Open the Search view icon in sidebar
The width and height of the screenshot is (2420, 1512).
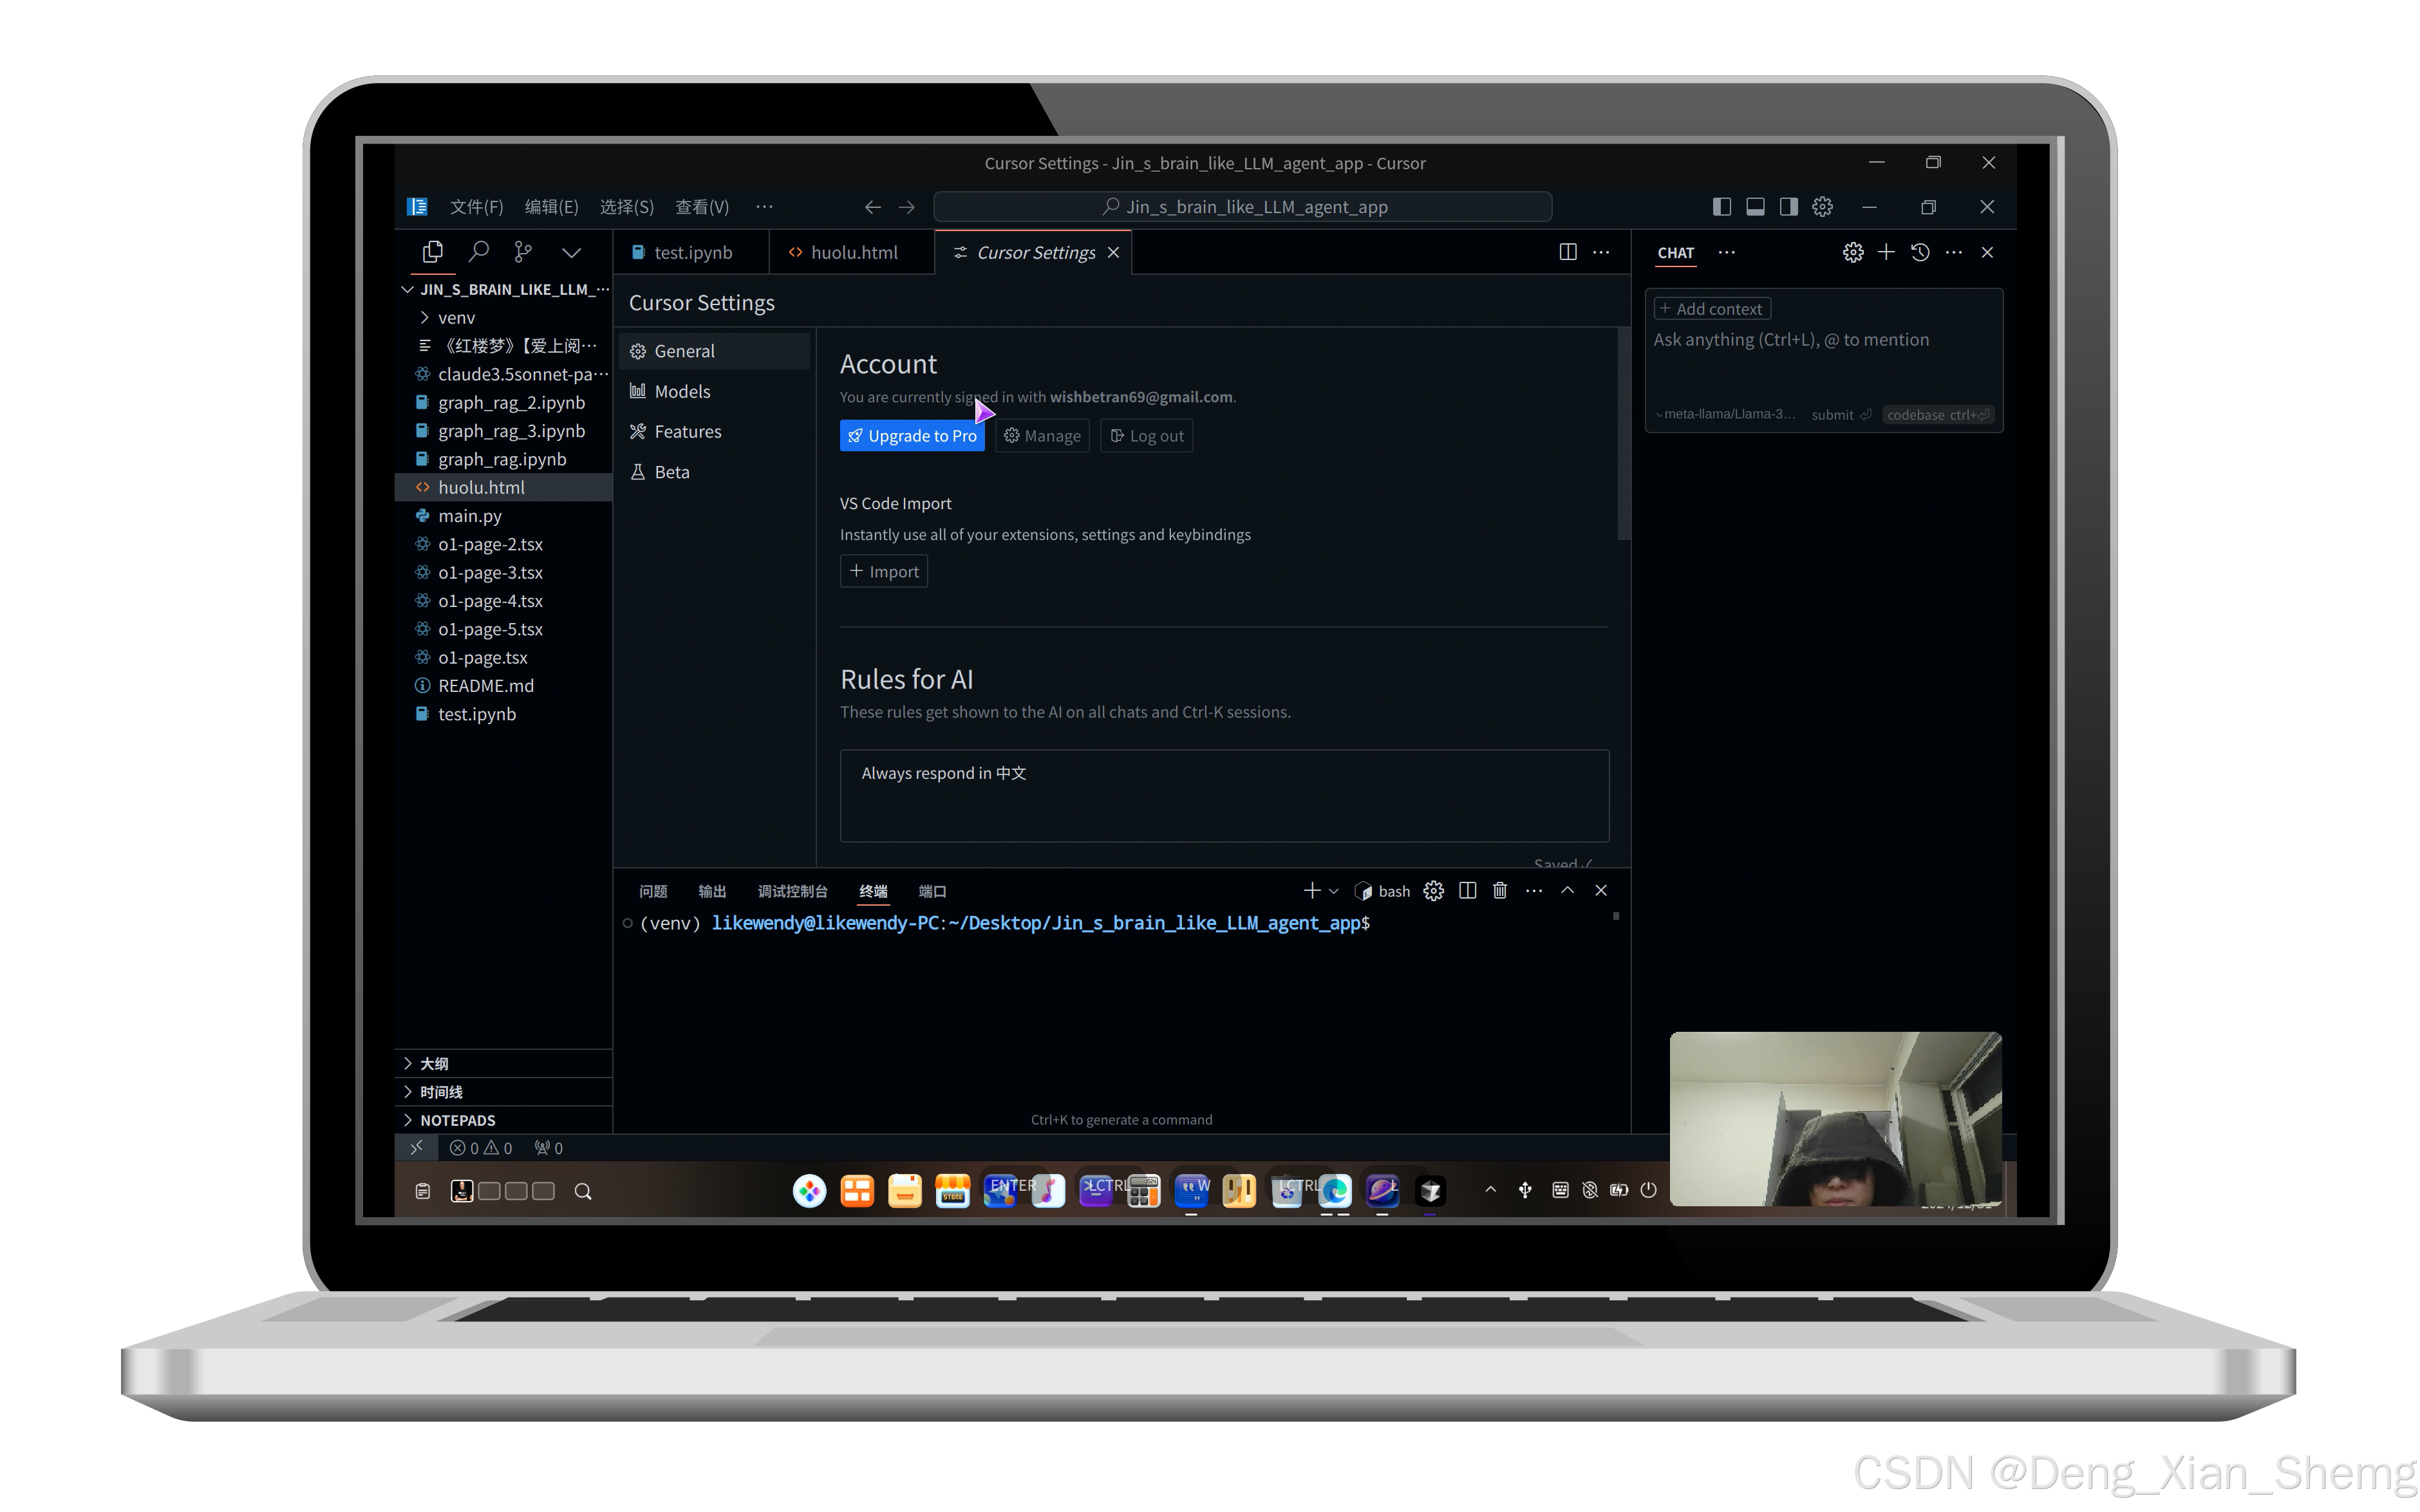click(479, 252)
